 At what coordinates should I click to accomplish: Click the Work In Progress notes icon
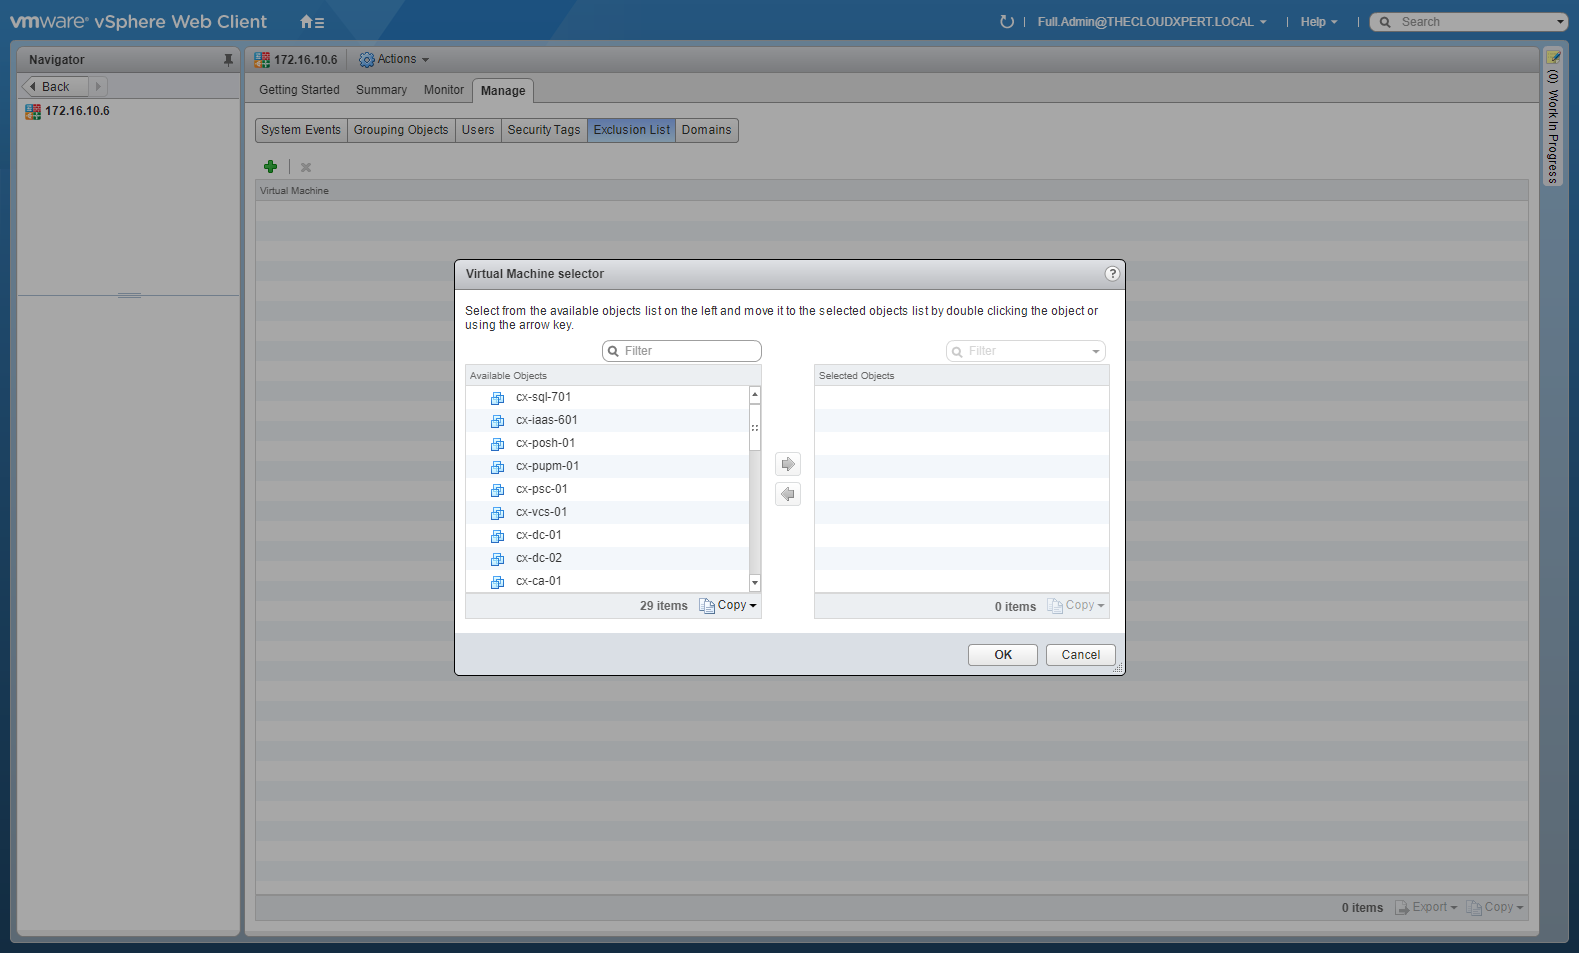1553,57
